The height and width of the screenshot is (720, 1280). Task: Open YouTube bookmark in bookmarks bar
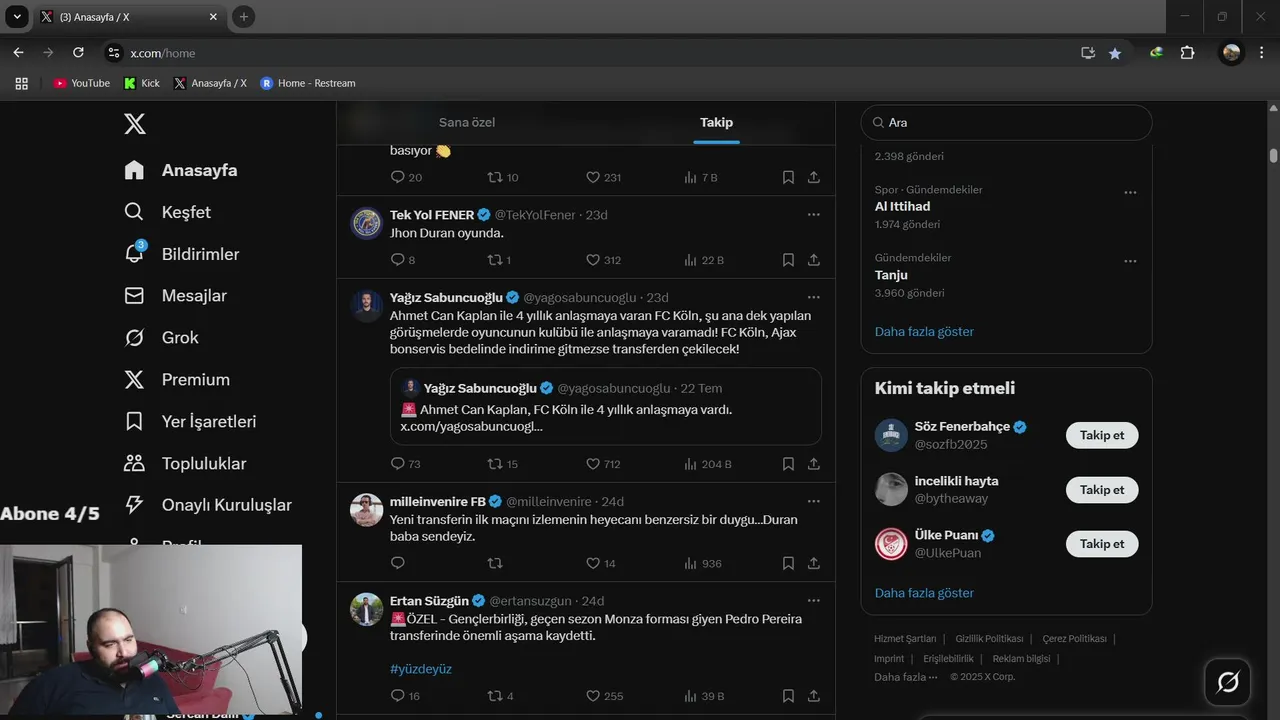click(82, 83)
